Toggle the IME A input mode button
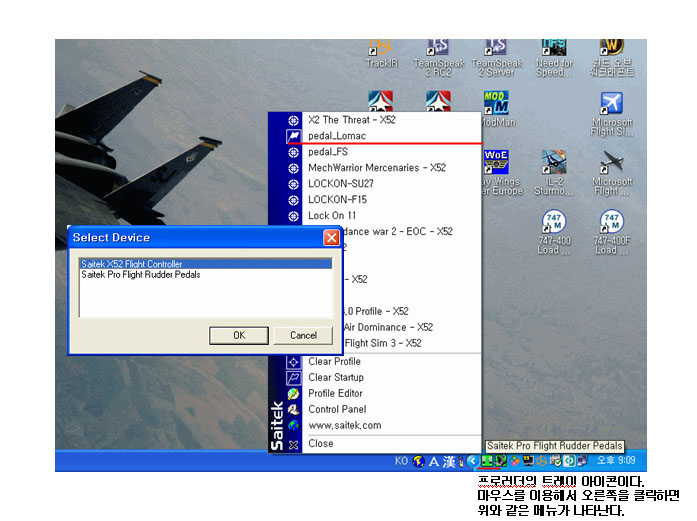The height and width of the screenshot is (521, 697). point(434,462)
